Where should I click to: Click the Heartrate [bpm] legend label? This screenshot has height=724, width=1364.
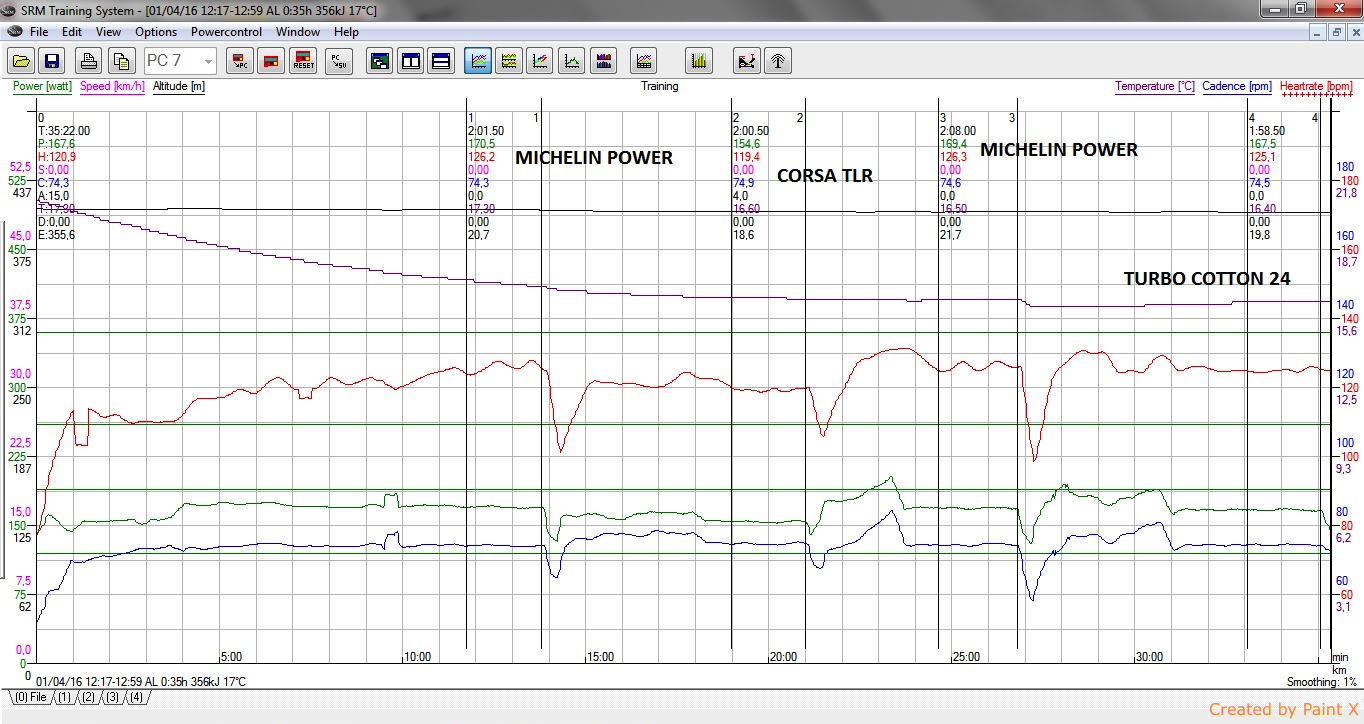coord(1316,86)
